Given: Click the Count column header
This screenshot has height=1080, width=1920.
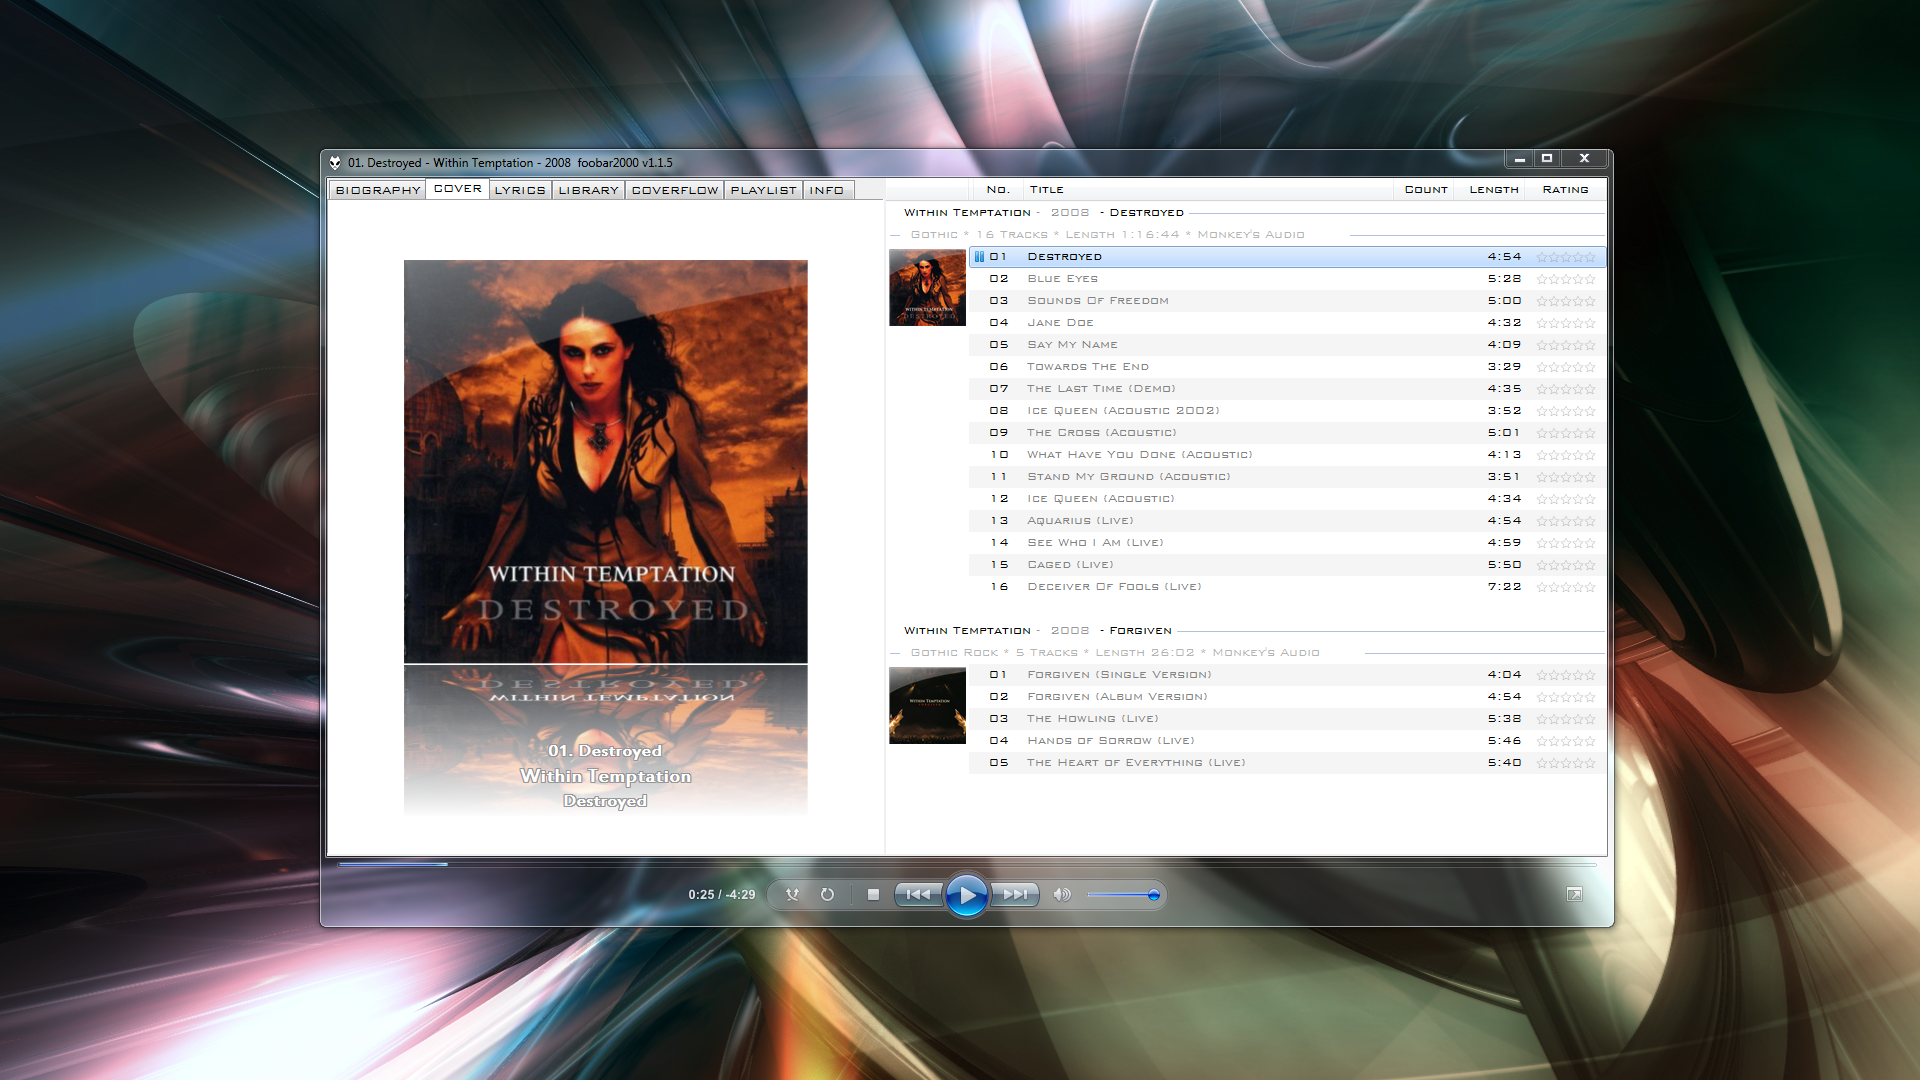Looking at the screenshot, I should click(x=1426, y=190).
